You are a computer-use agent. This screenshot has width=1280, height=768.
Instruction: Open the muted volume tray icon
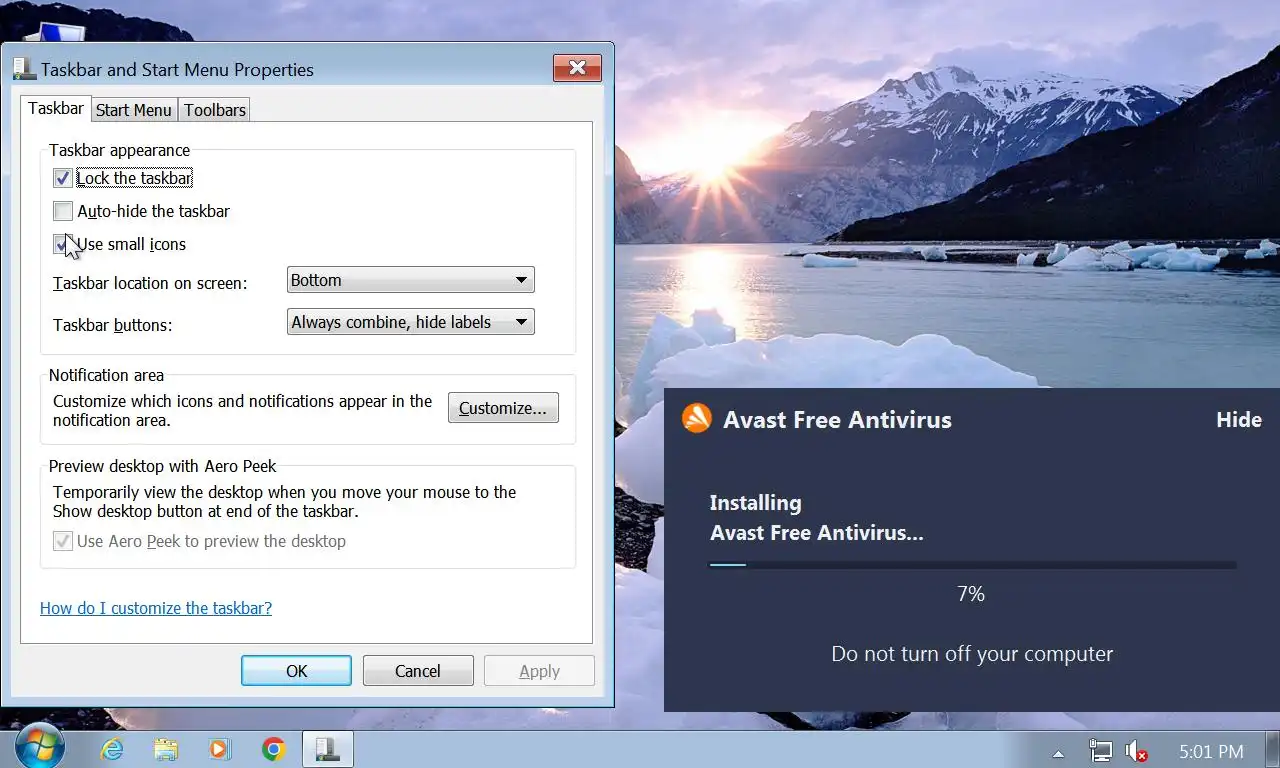[1135, 751]
